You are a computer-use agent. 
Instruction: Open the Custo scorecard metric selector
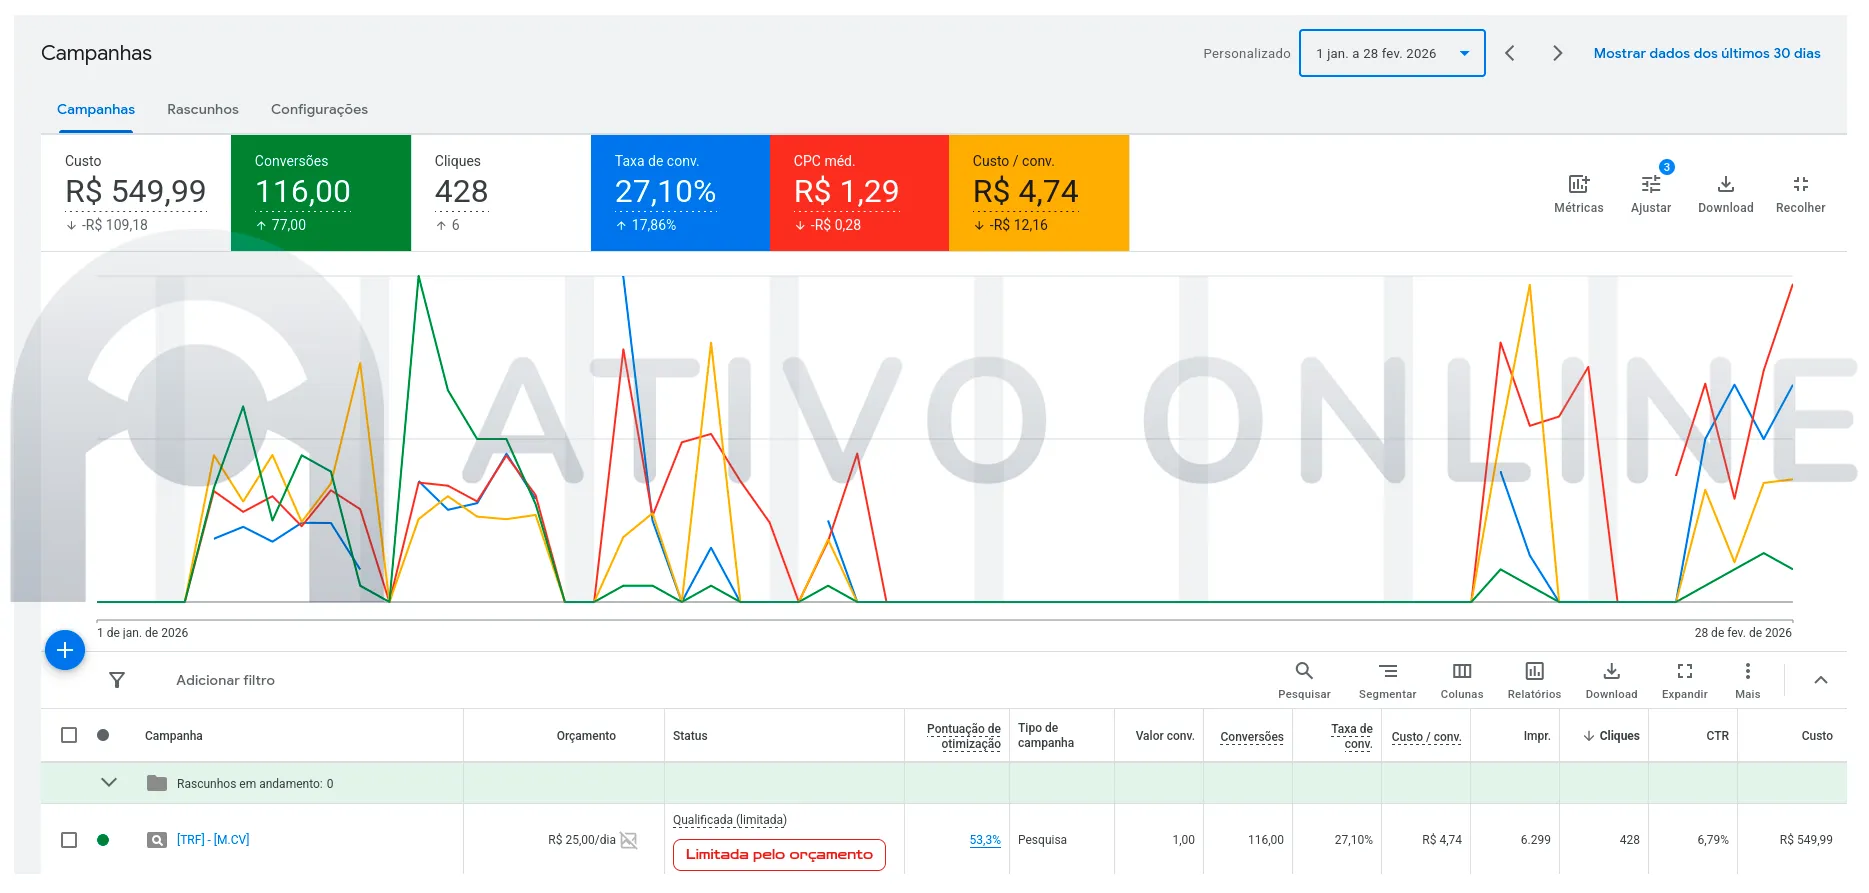click(x=136, y=192)
